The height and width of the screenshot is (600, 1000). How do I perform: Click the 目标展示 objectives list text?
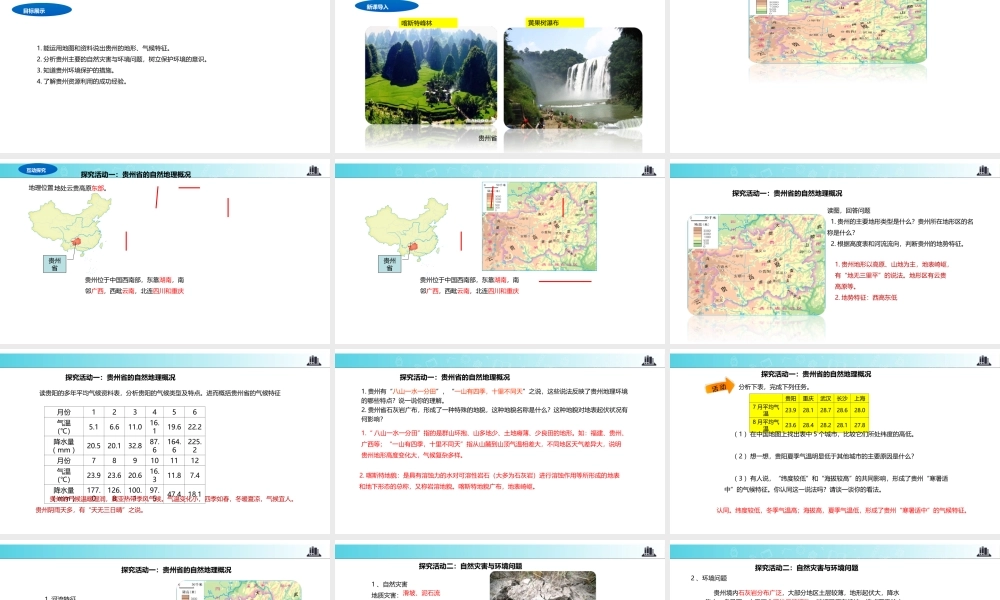click(122, 64)
